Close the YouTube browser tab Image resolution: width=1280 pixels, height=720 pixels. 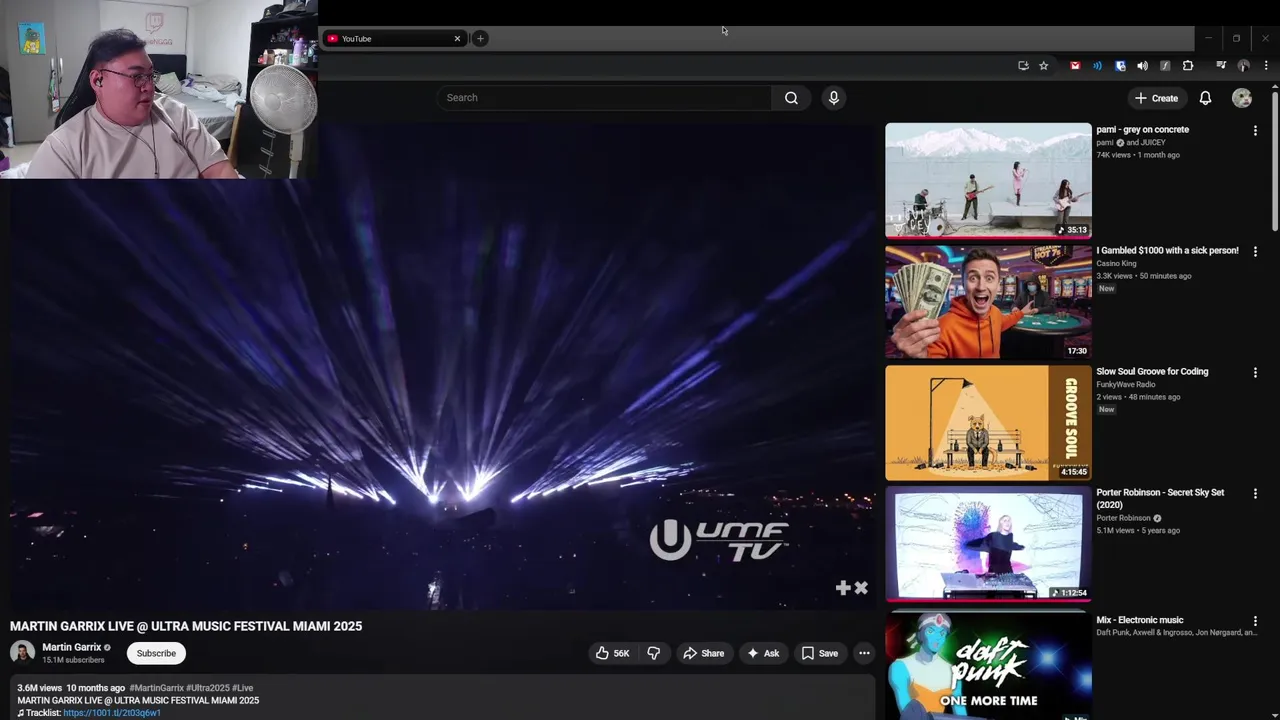click(x=458, y=39)
